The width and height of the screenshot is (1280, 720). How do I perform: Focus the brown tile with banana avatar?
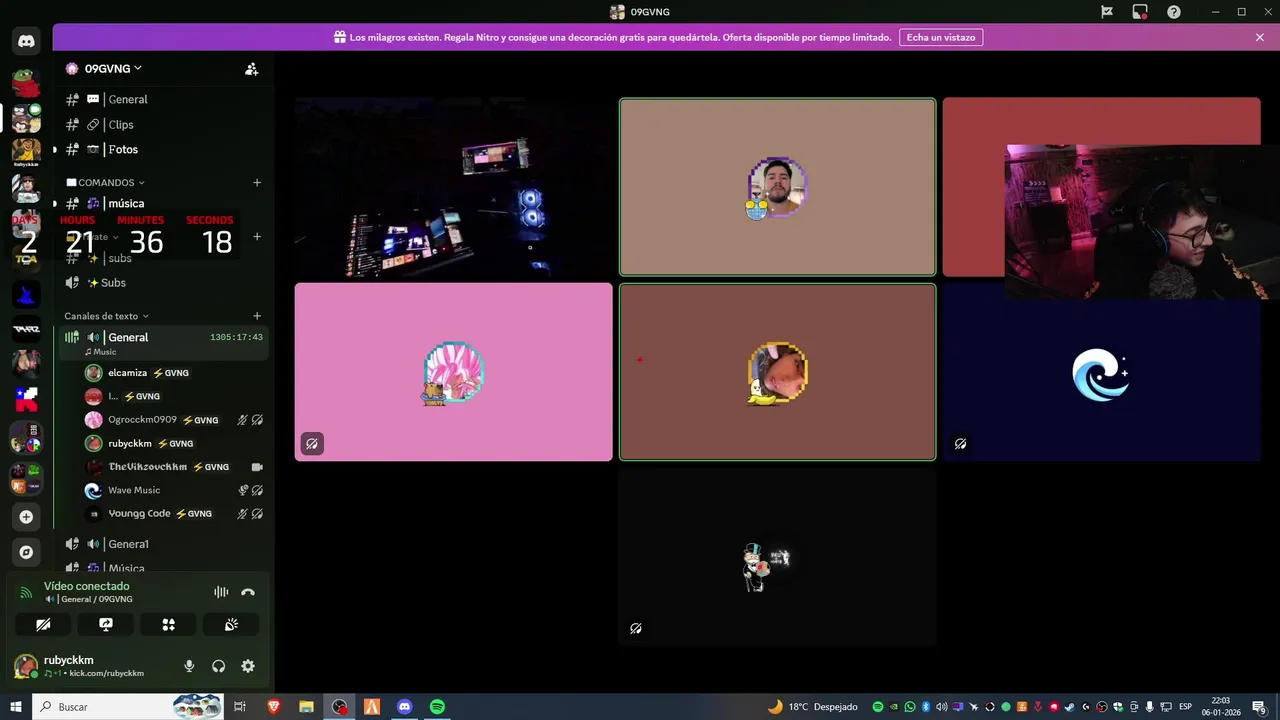[x=777, y=372]
